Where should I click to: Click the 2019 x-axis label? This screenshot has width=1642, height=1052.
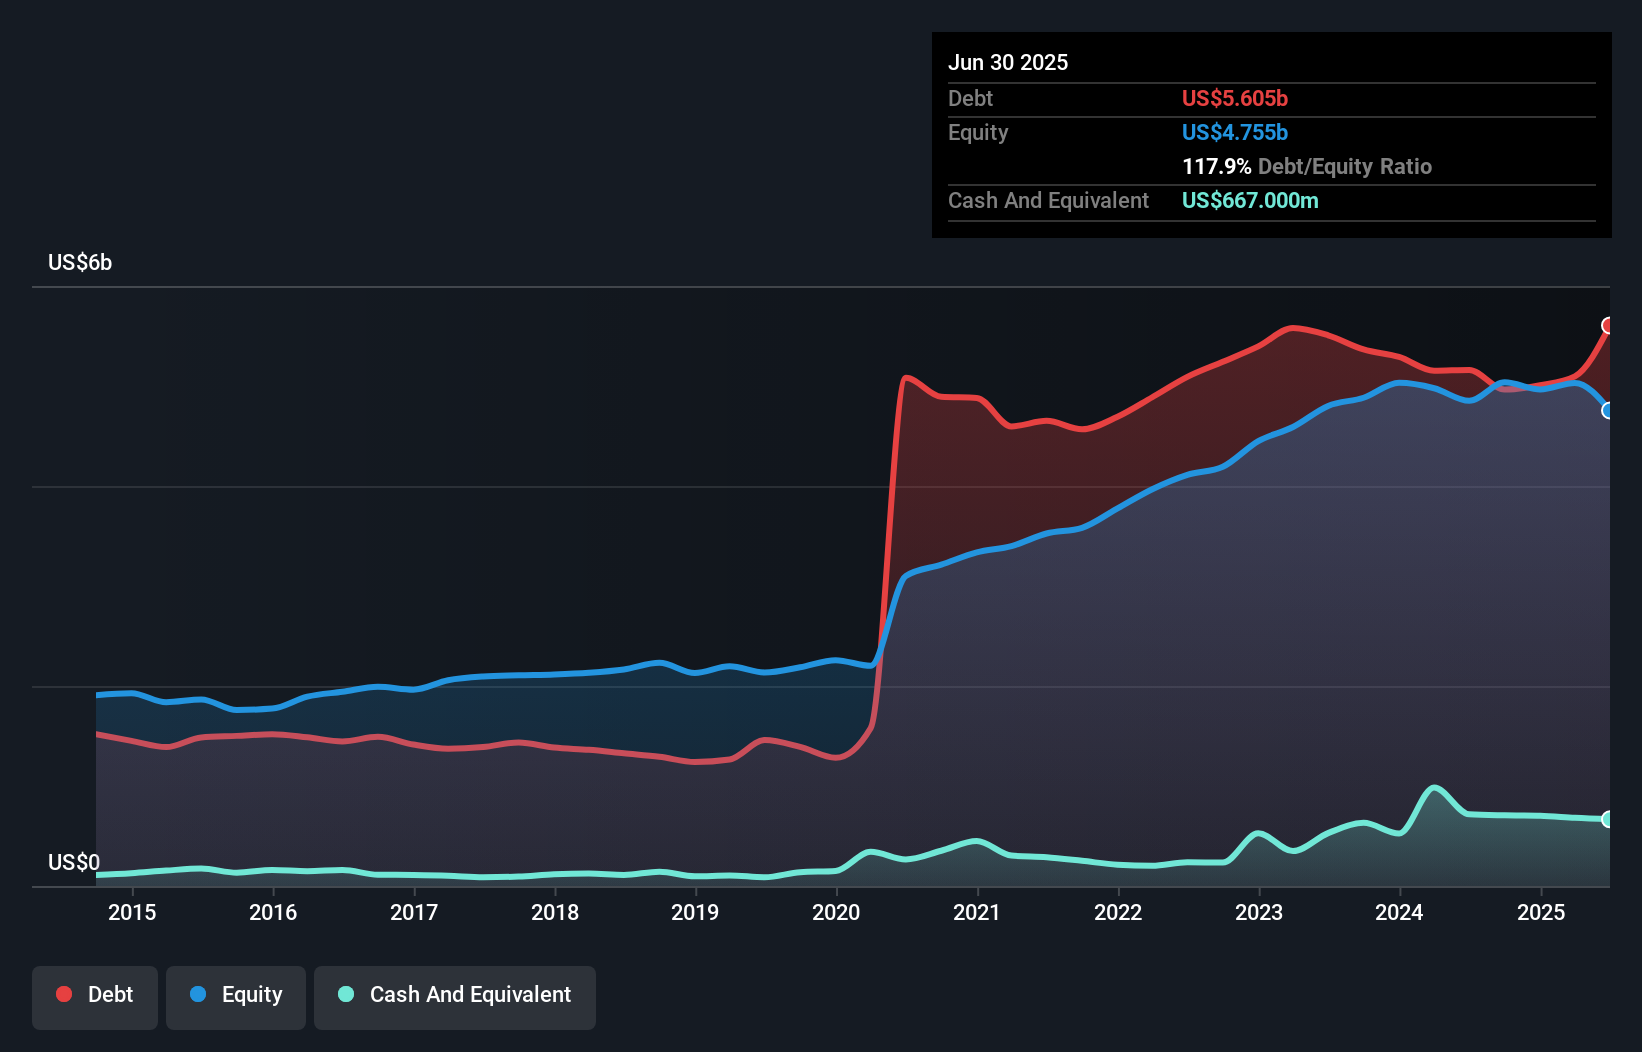(x=695, y=912)
